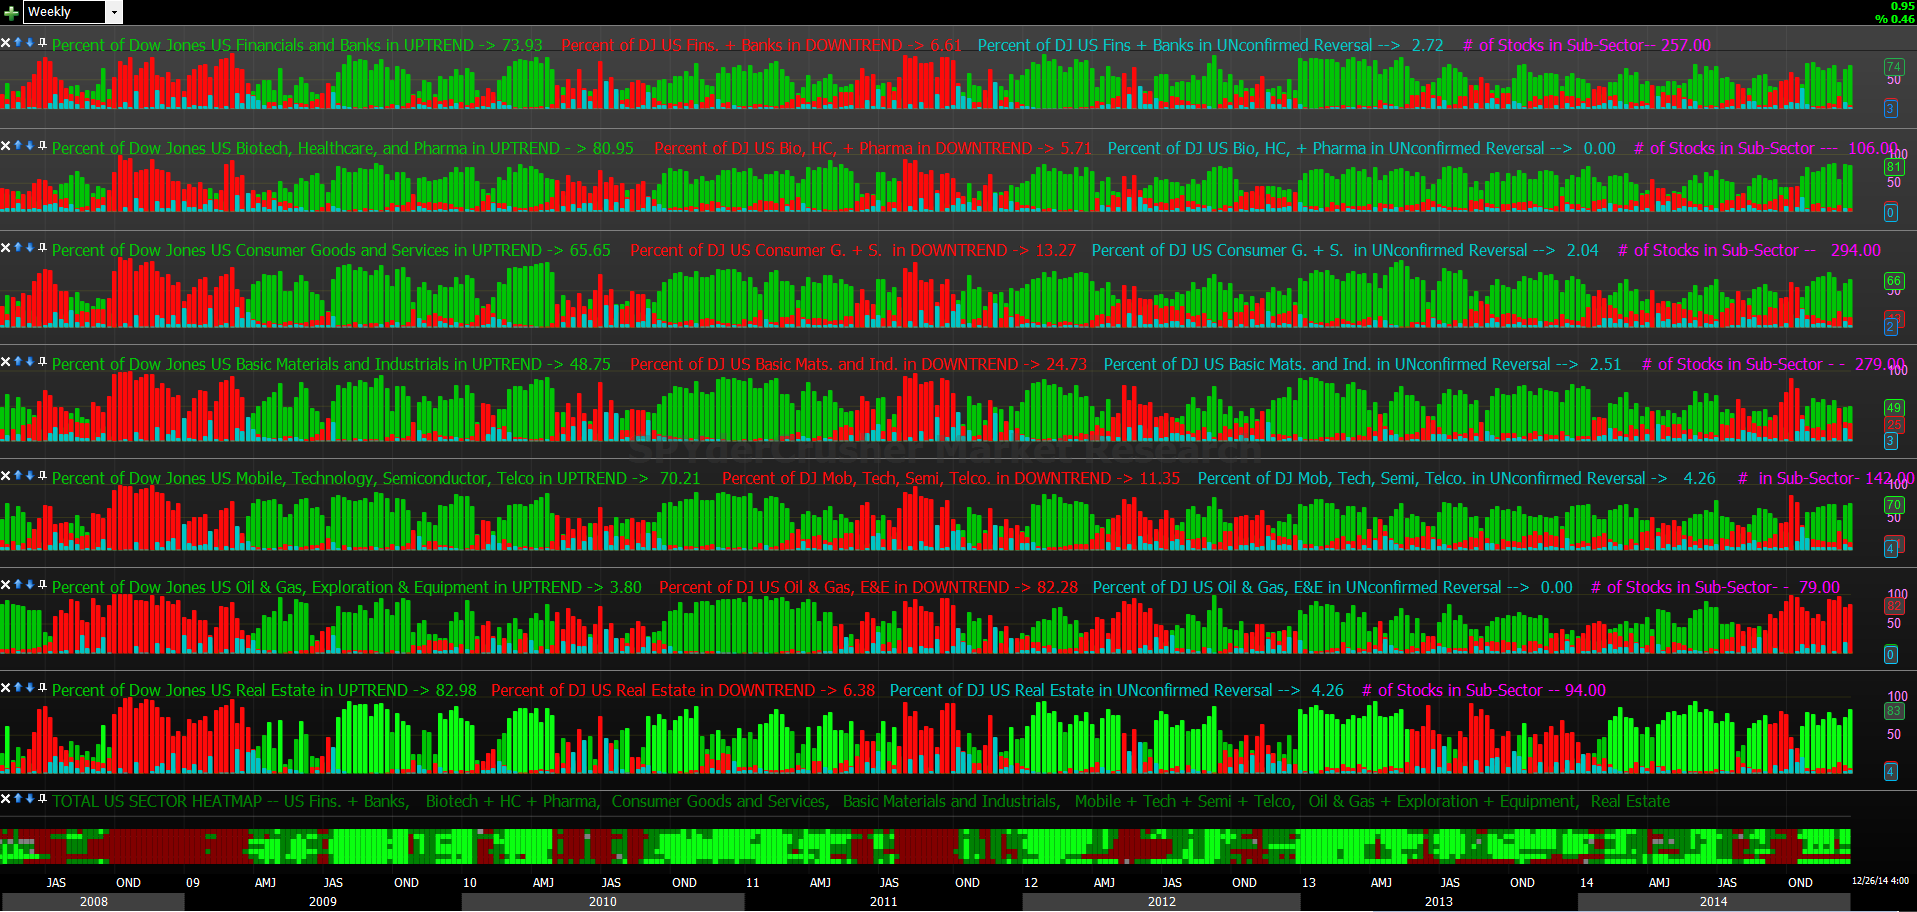Close the Financials and Banks panel
Screen dimensions: 1917x912
point(6,43)
